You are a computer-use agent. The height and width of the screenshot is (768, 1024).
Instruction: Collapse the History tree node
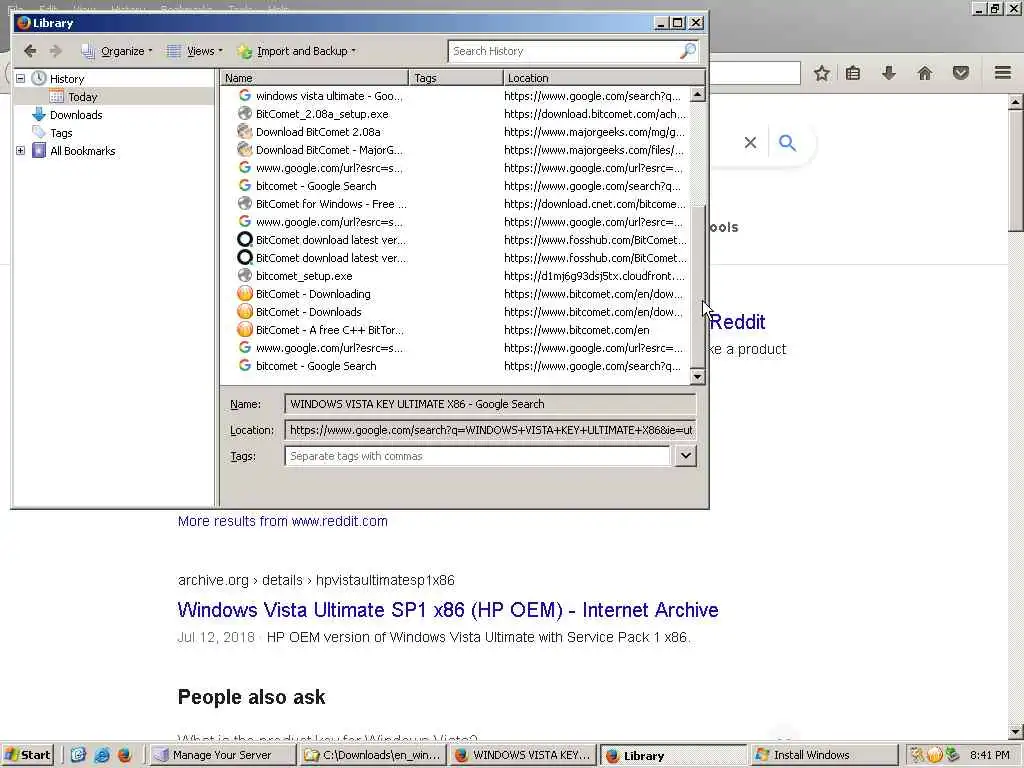point(20,78)
